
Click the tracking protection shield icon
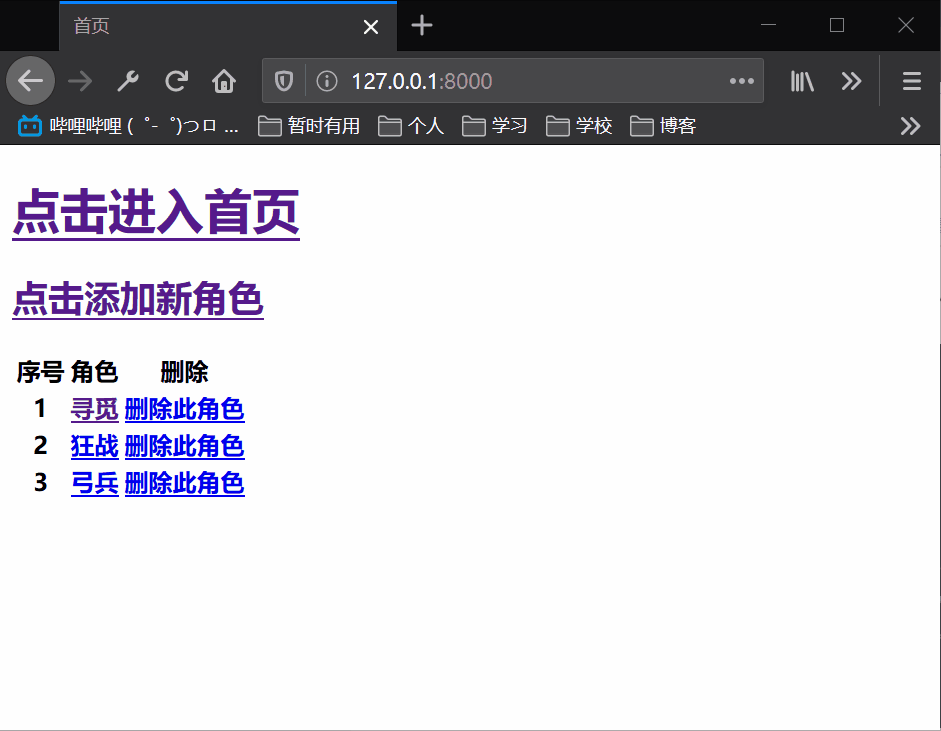coord(285,81)
